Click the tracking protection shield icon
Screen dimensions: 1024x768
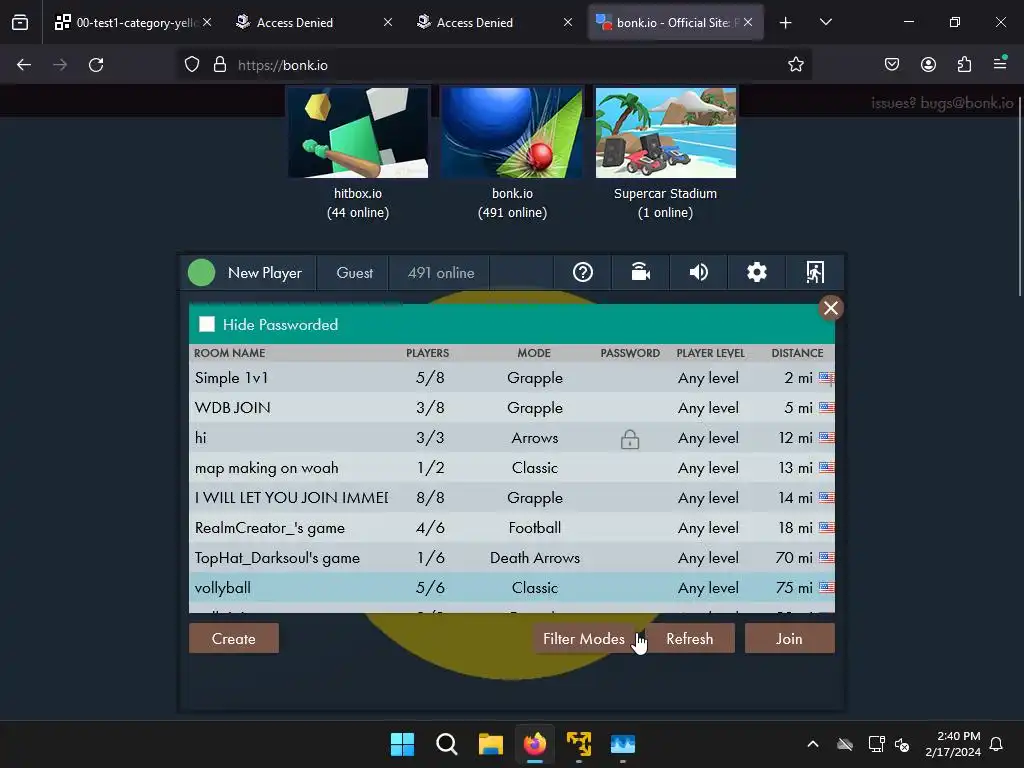191,65
